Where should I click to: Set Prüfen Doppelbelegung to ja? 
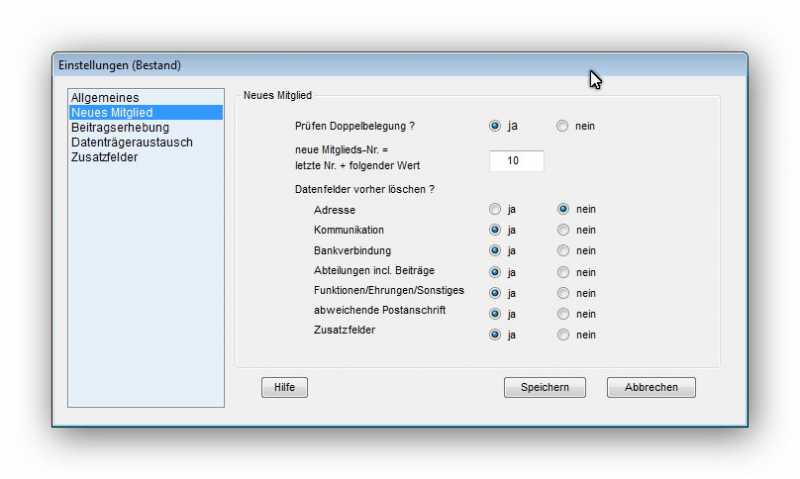click(x=495, y=127)
